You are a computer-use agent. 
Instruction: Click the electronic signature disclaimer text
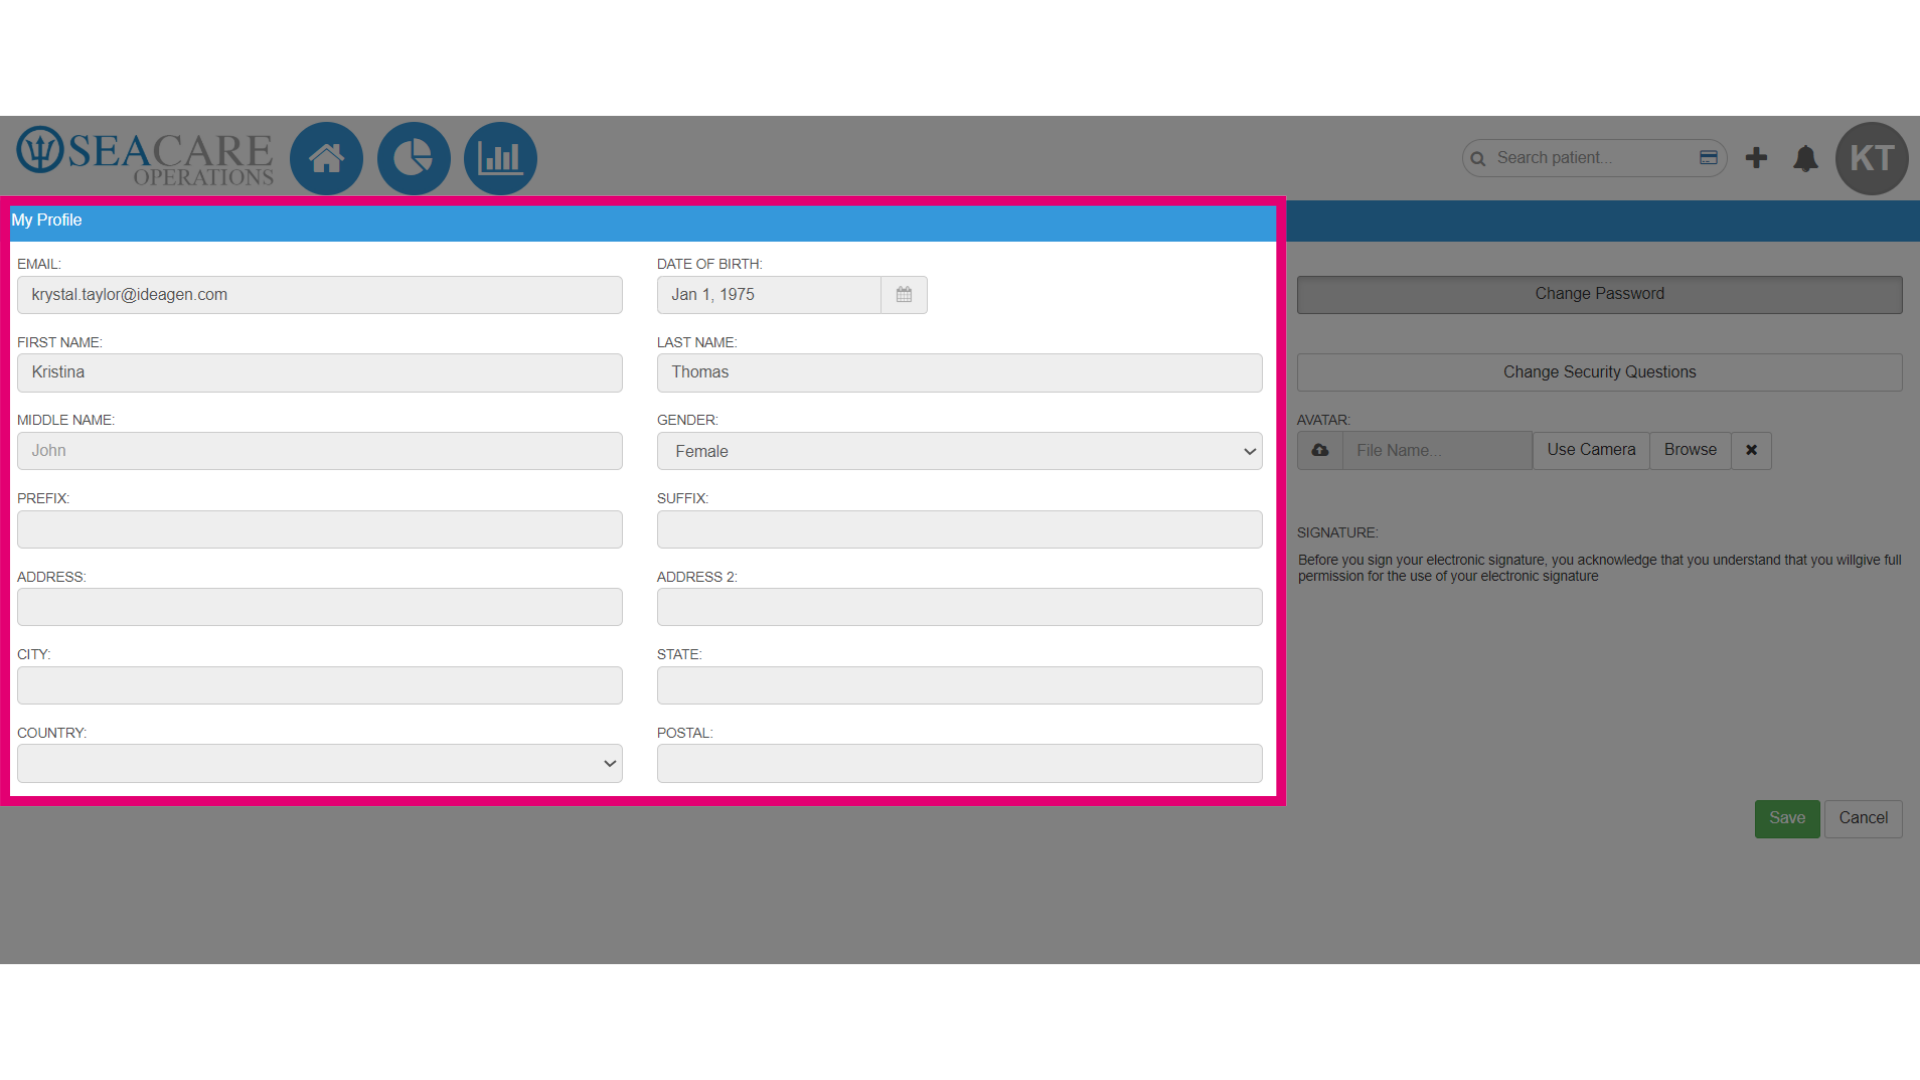pyautogui.click(x=1599, y=568)
